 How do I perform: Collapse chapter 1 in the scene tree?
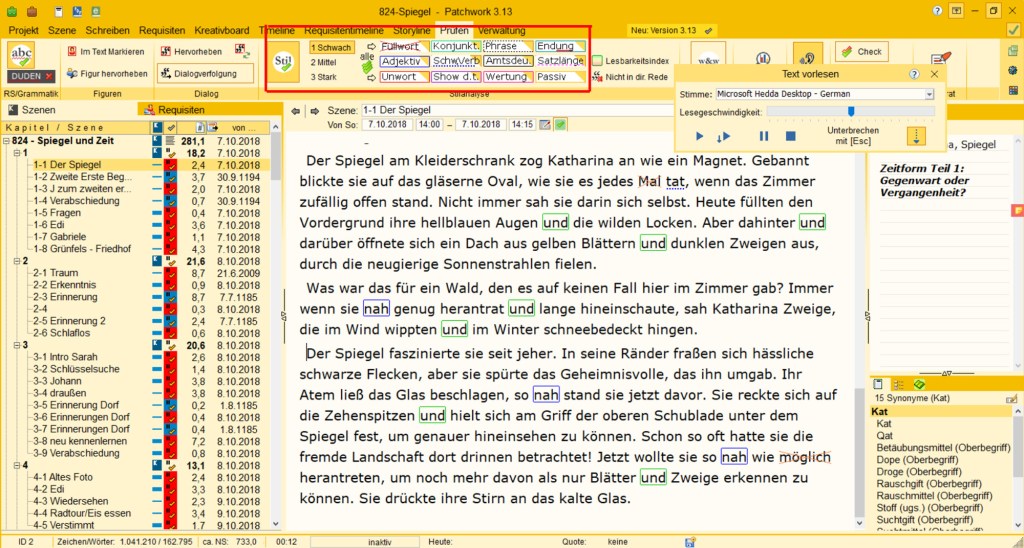point(19,153)
